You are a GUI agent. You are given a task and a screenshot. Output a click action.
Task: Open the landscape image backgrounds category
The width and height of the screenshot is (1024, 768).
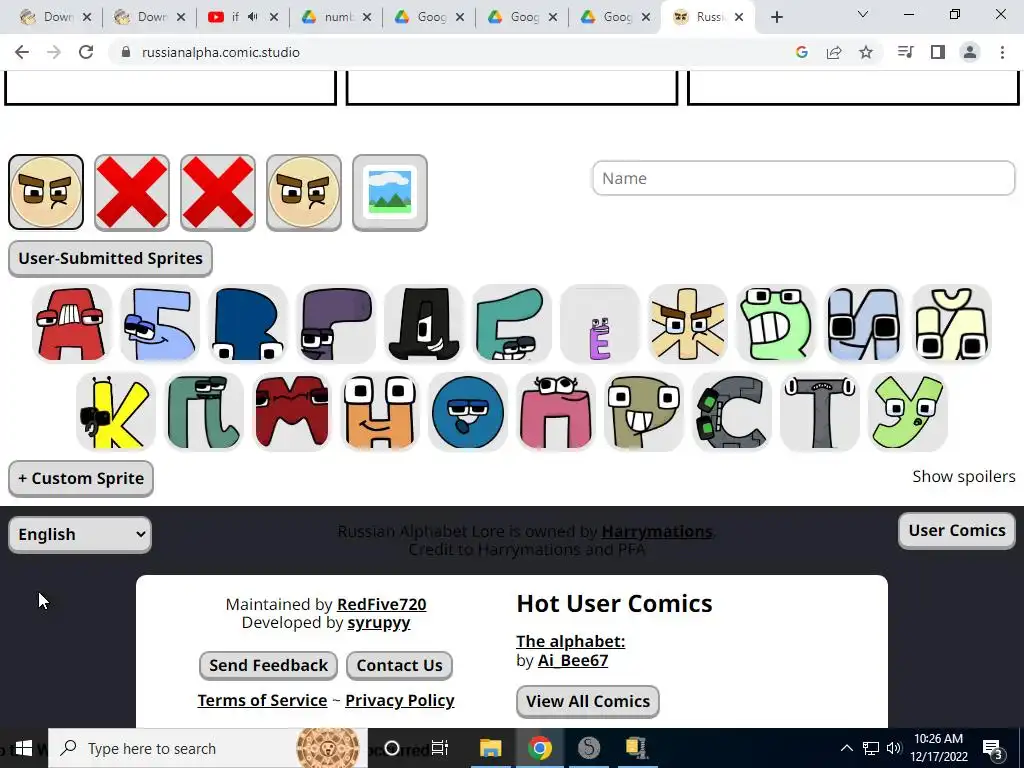[x=390, y=192]
